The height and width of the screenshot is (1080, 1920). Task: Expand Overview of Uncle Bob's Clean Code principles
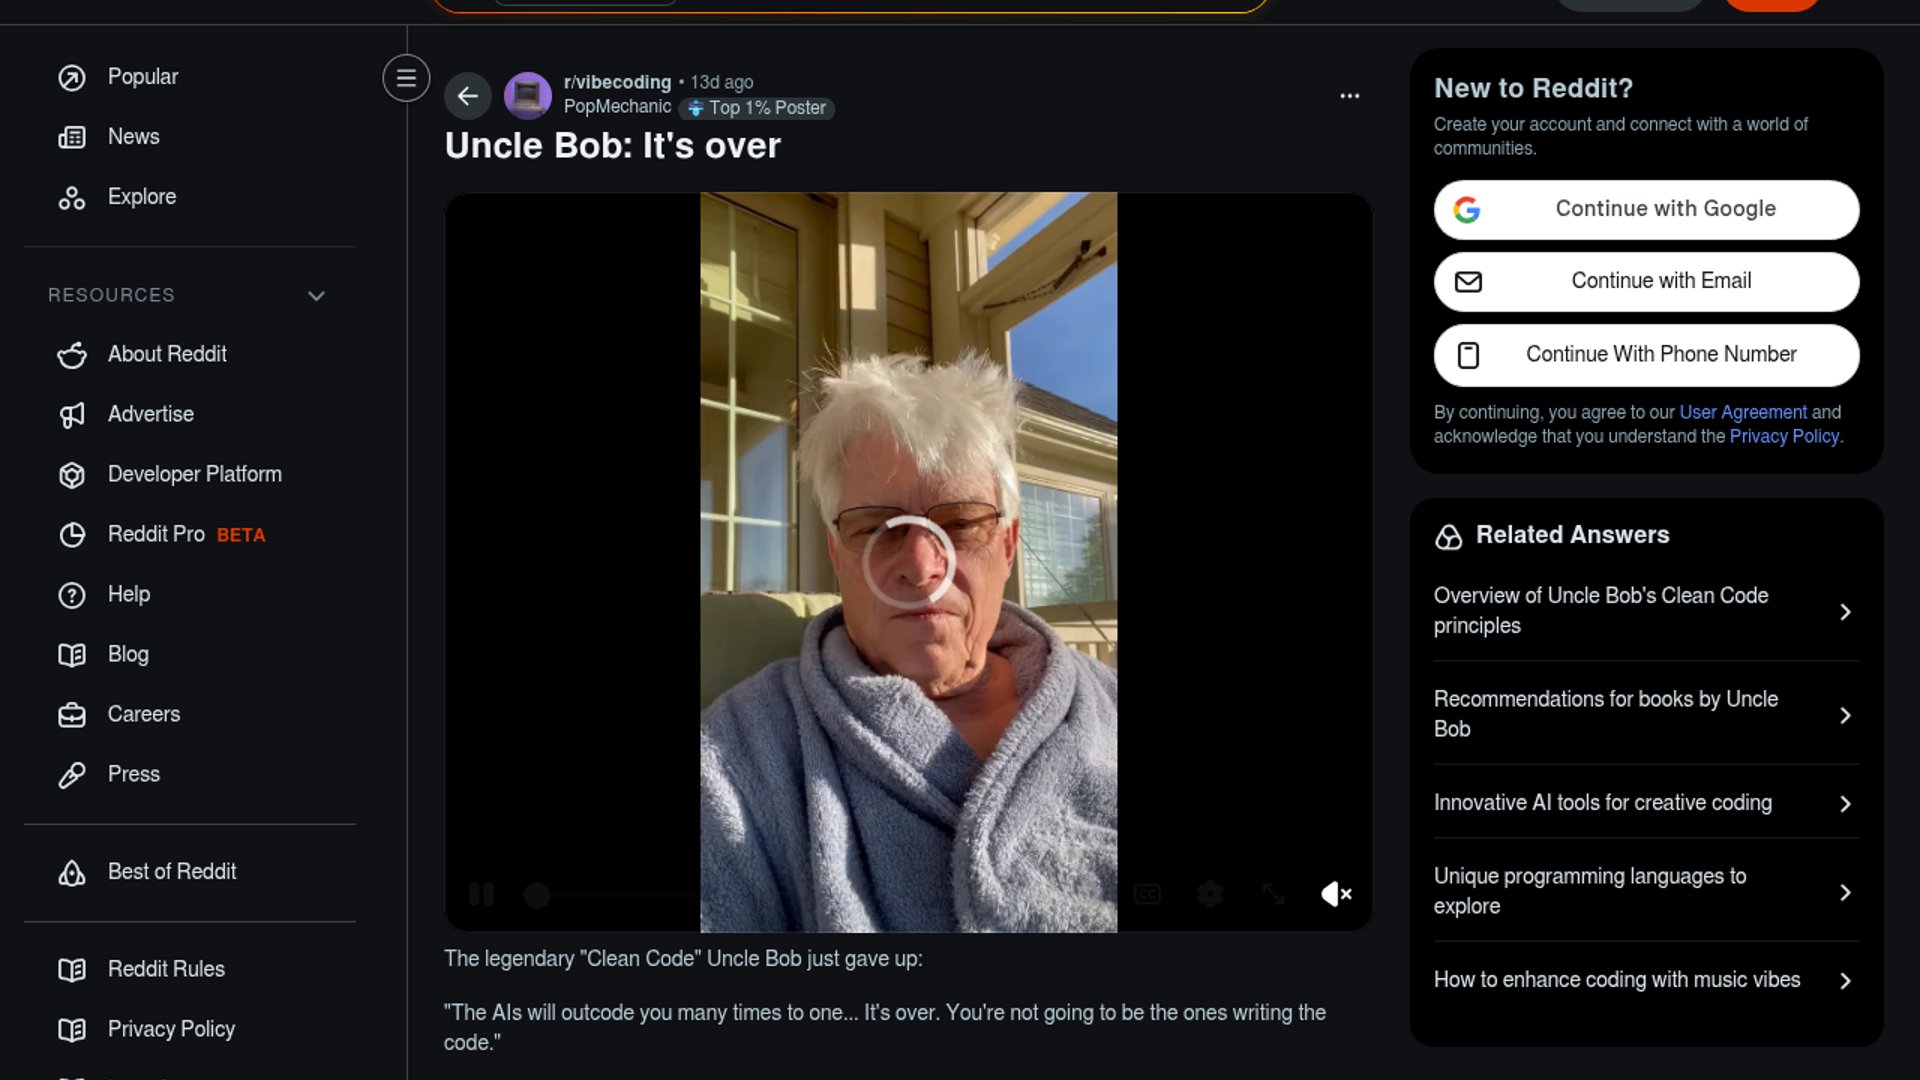point(1646,611)
